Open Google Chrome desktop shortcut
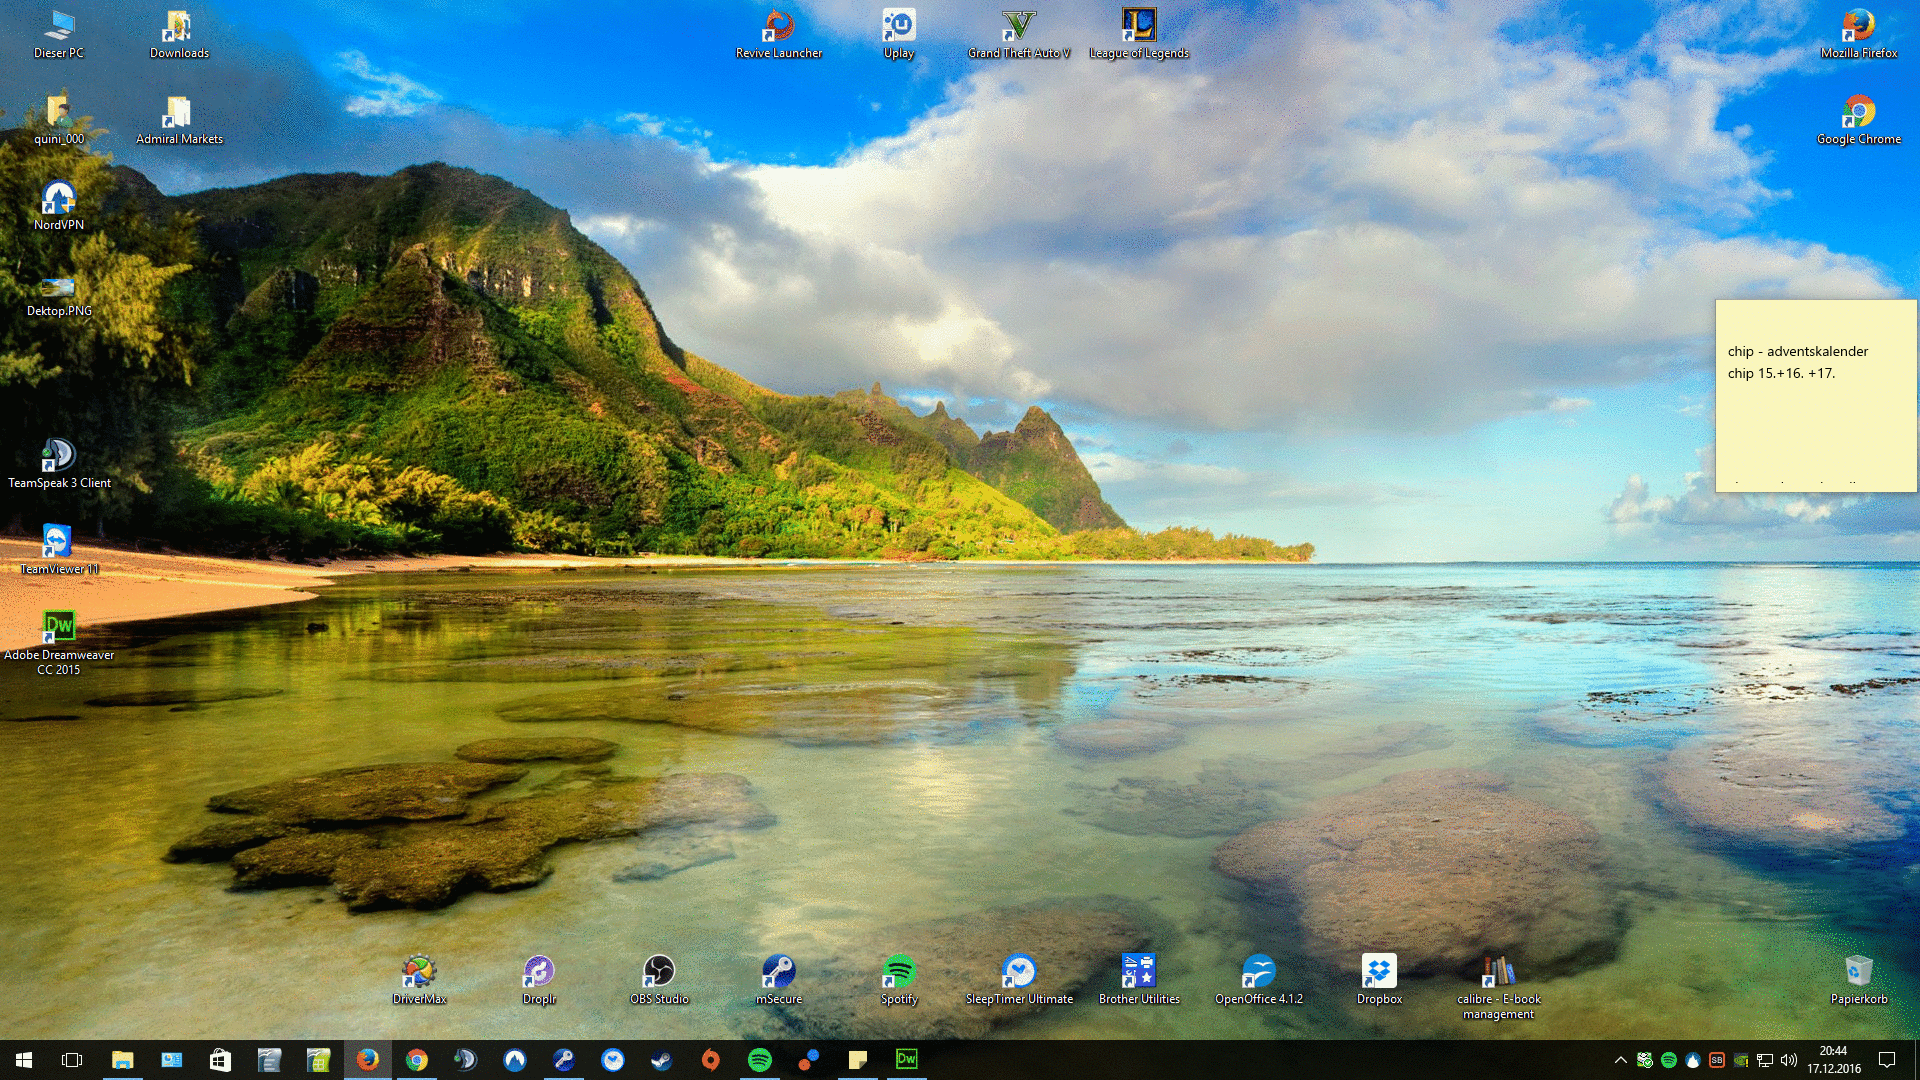The width and height of the screenshot is (1920, 1080). (x=1859, y=121)
